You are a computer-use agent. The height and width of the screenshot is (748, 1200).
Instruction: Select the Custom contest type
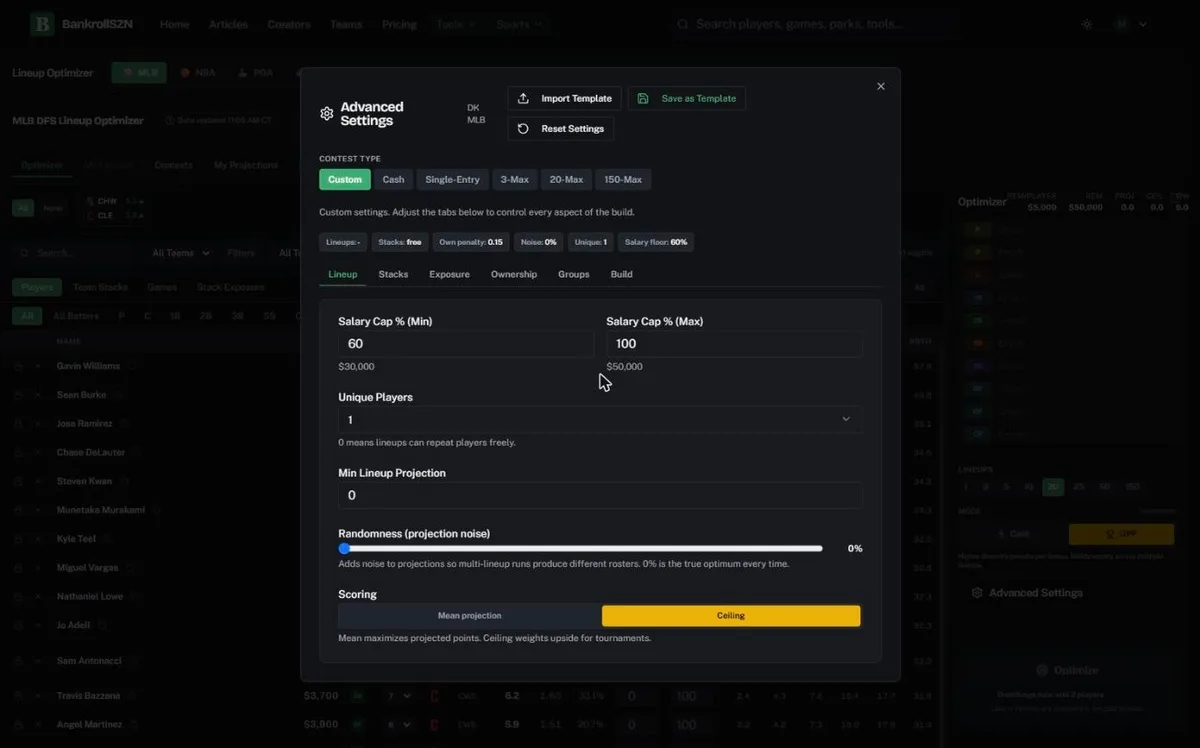(345, 179)
